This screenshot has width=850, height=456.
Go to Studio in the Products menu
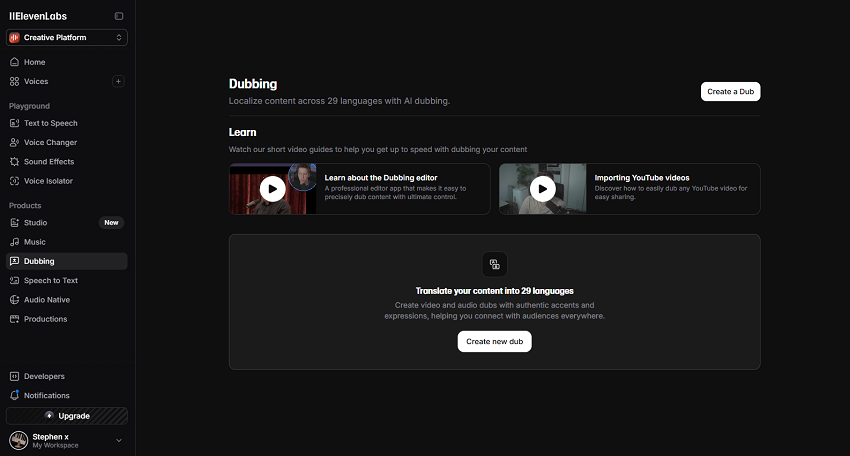[x=35, y=223]
